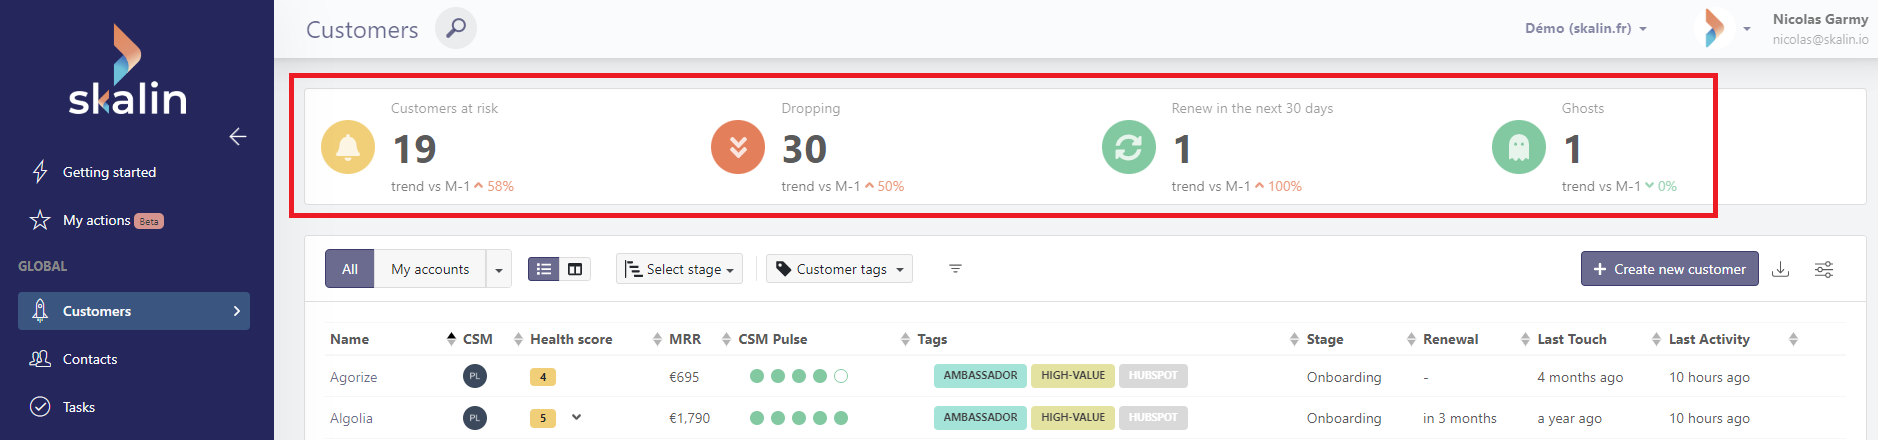
Task: Collapse the sidebar with the left arrow
Action: pos(238,136)
